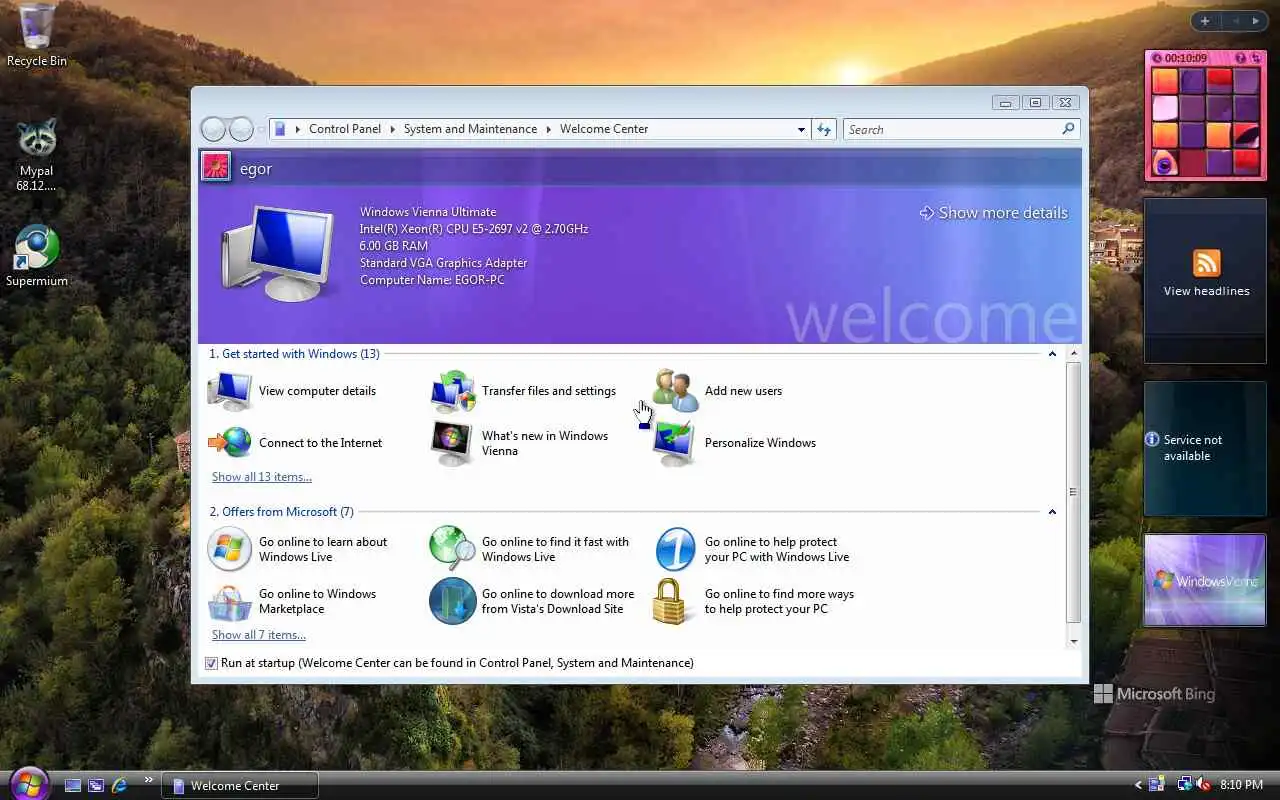1280x800 pixels.
Task: Click the RSS View headlines gadget icon
Action: point(1206,262)
